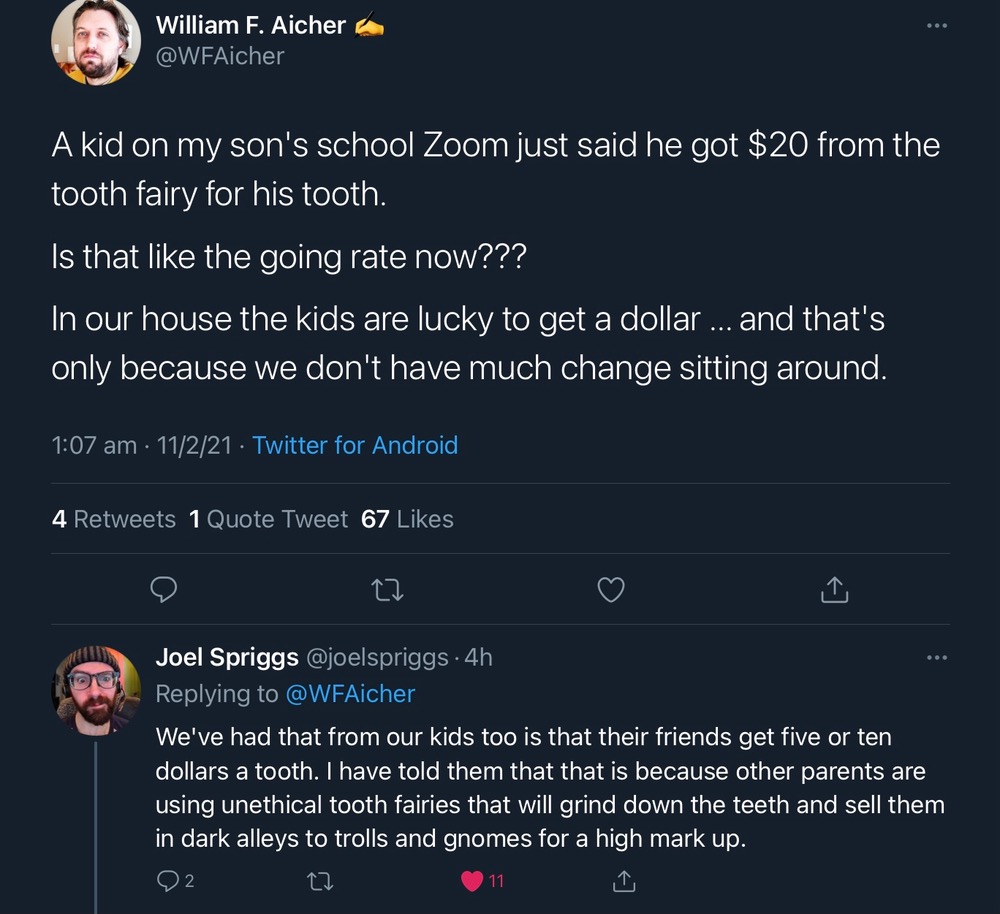Like William F. Aicher's tweet
The height and width of the screenshot is (914, 1000).
(x=610, y=591)
